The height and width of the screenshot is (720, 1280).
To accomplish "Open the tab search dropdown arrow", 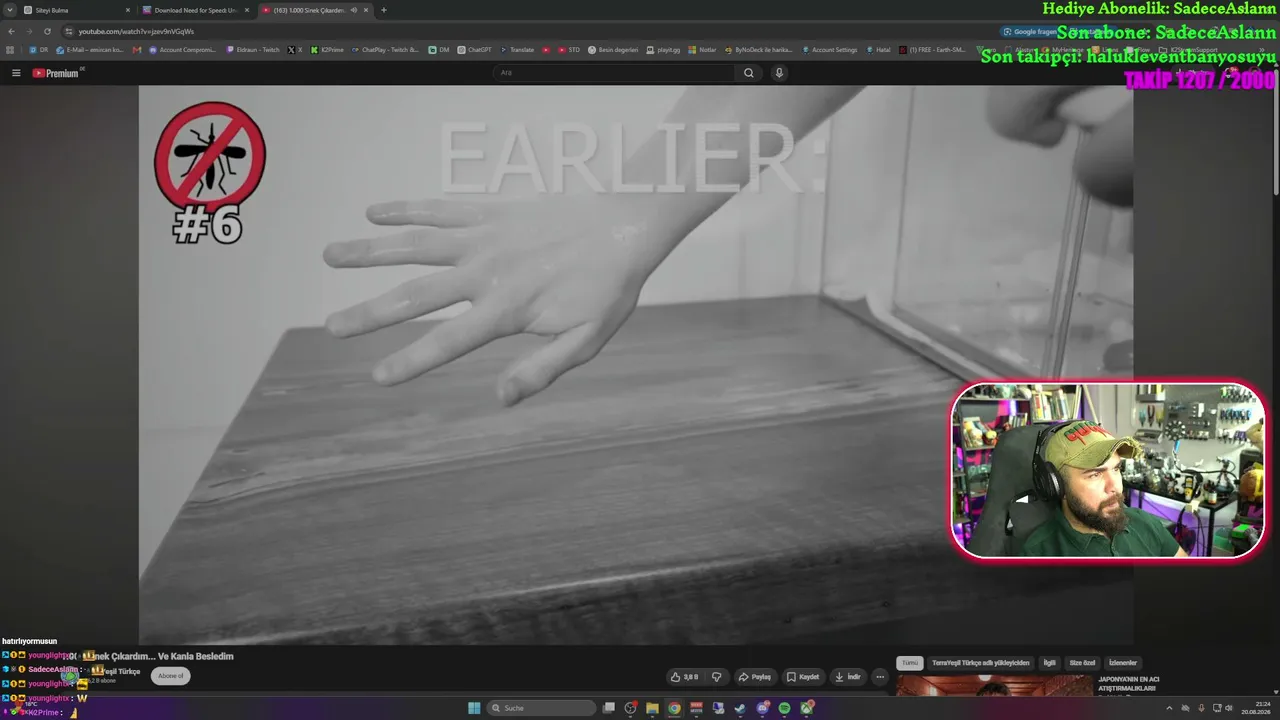I will (x=10, y=10).
